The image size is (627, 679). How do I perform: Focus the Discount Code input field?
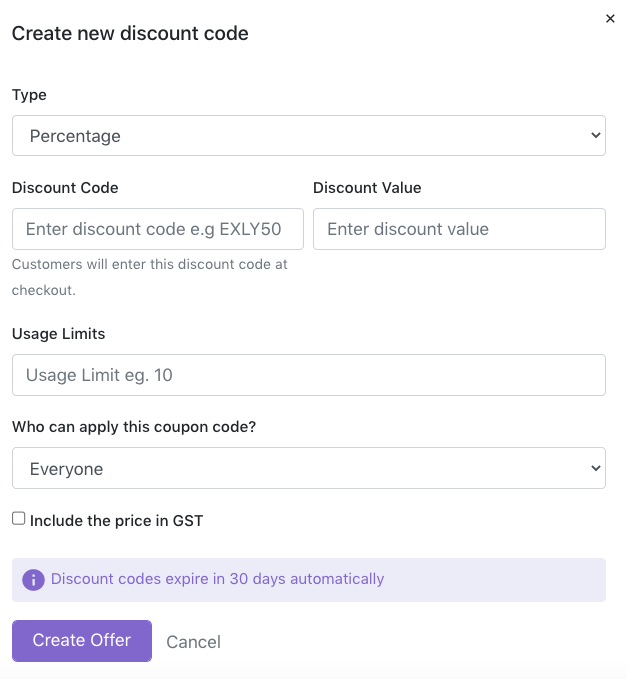(158, 229)
